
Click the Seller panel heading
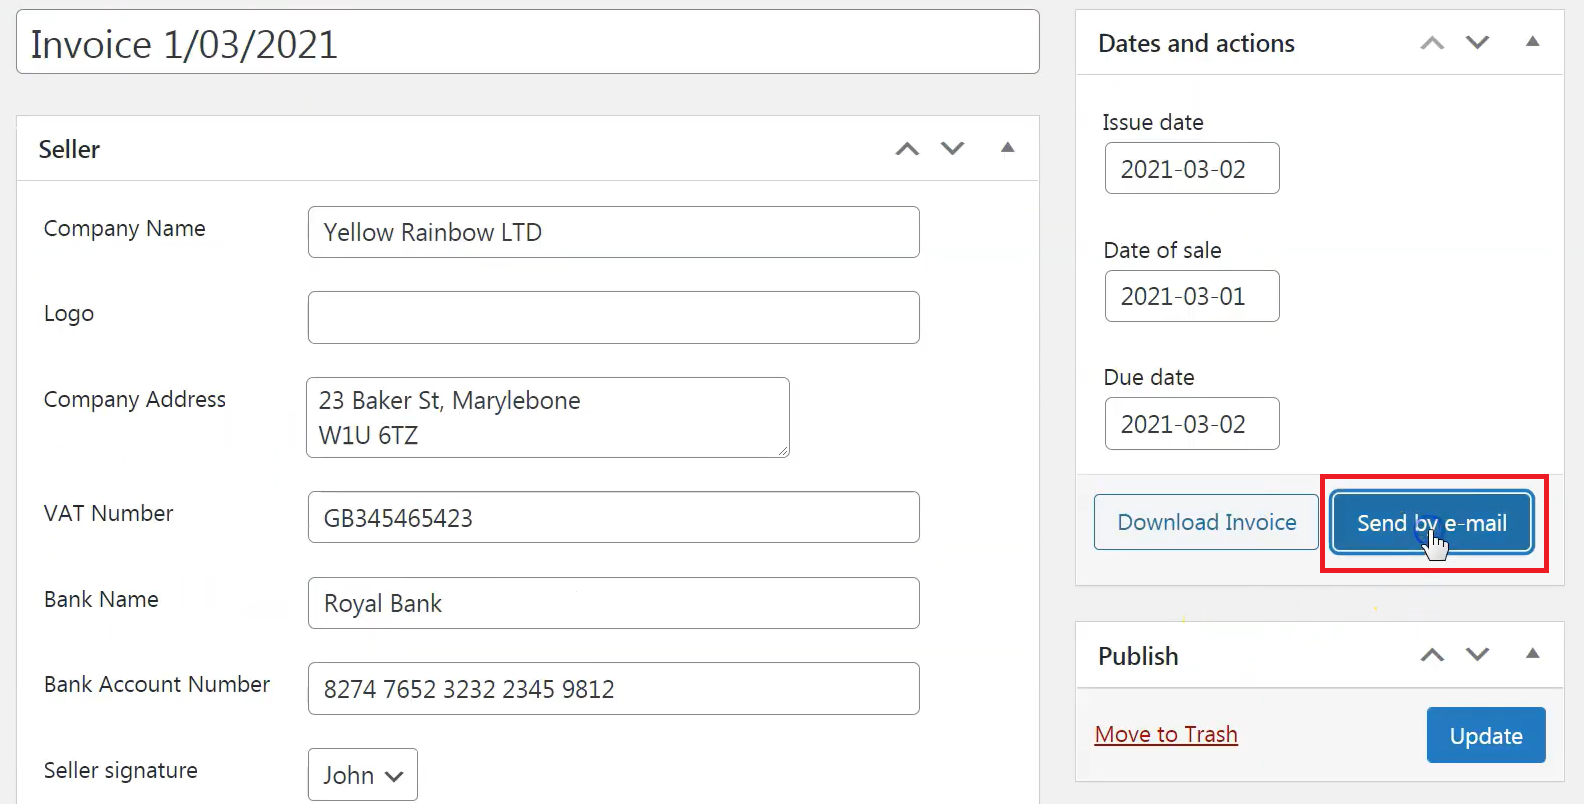click(69, 149)
